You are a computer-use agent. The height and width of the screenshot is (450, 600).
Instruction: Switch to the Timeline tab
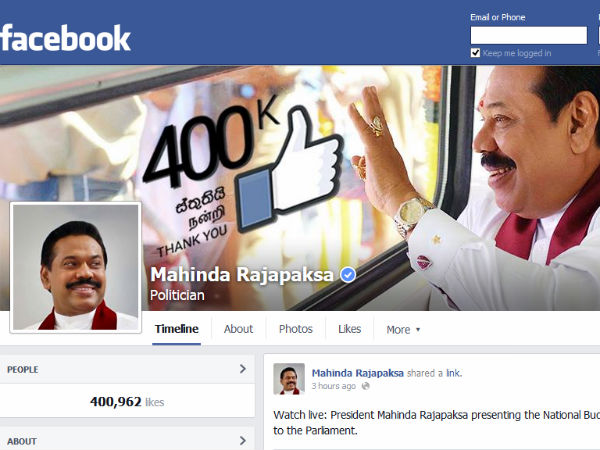[x=176, y=329]
